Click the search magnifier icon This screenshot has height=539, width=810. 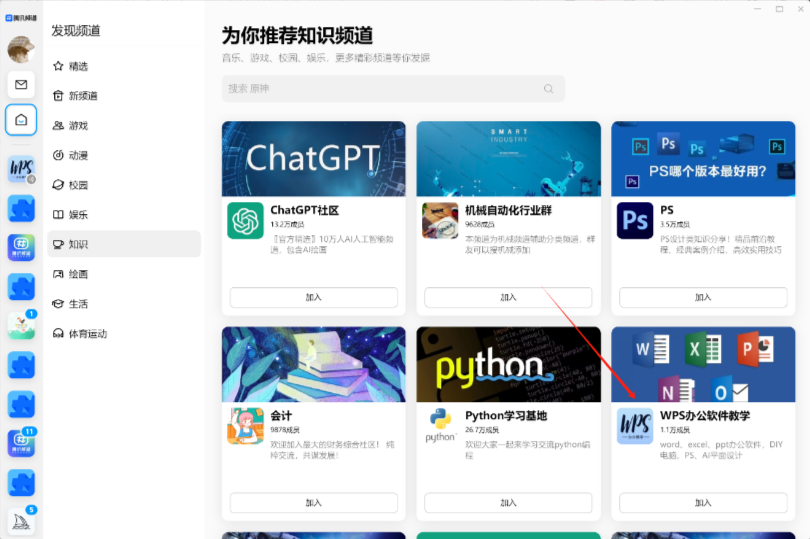(x=549, y=89)
